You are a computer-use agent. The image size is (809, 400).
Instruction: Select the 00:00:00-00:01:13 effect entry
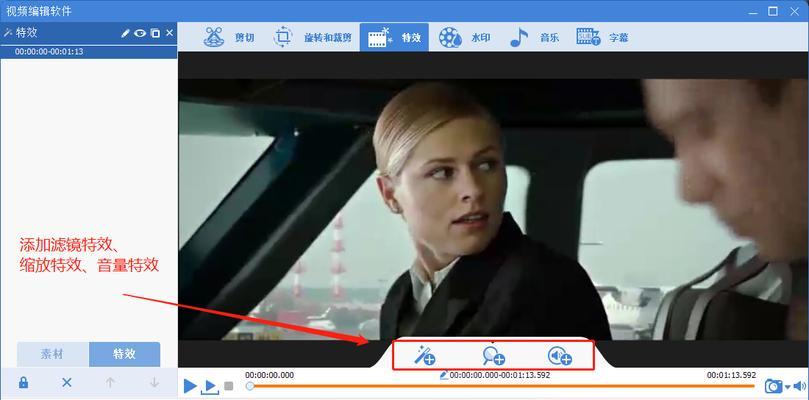[x=89, y=52]
